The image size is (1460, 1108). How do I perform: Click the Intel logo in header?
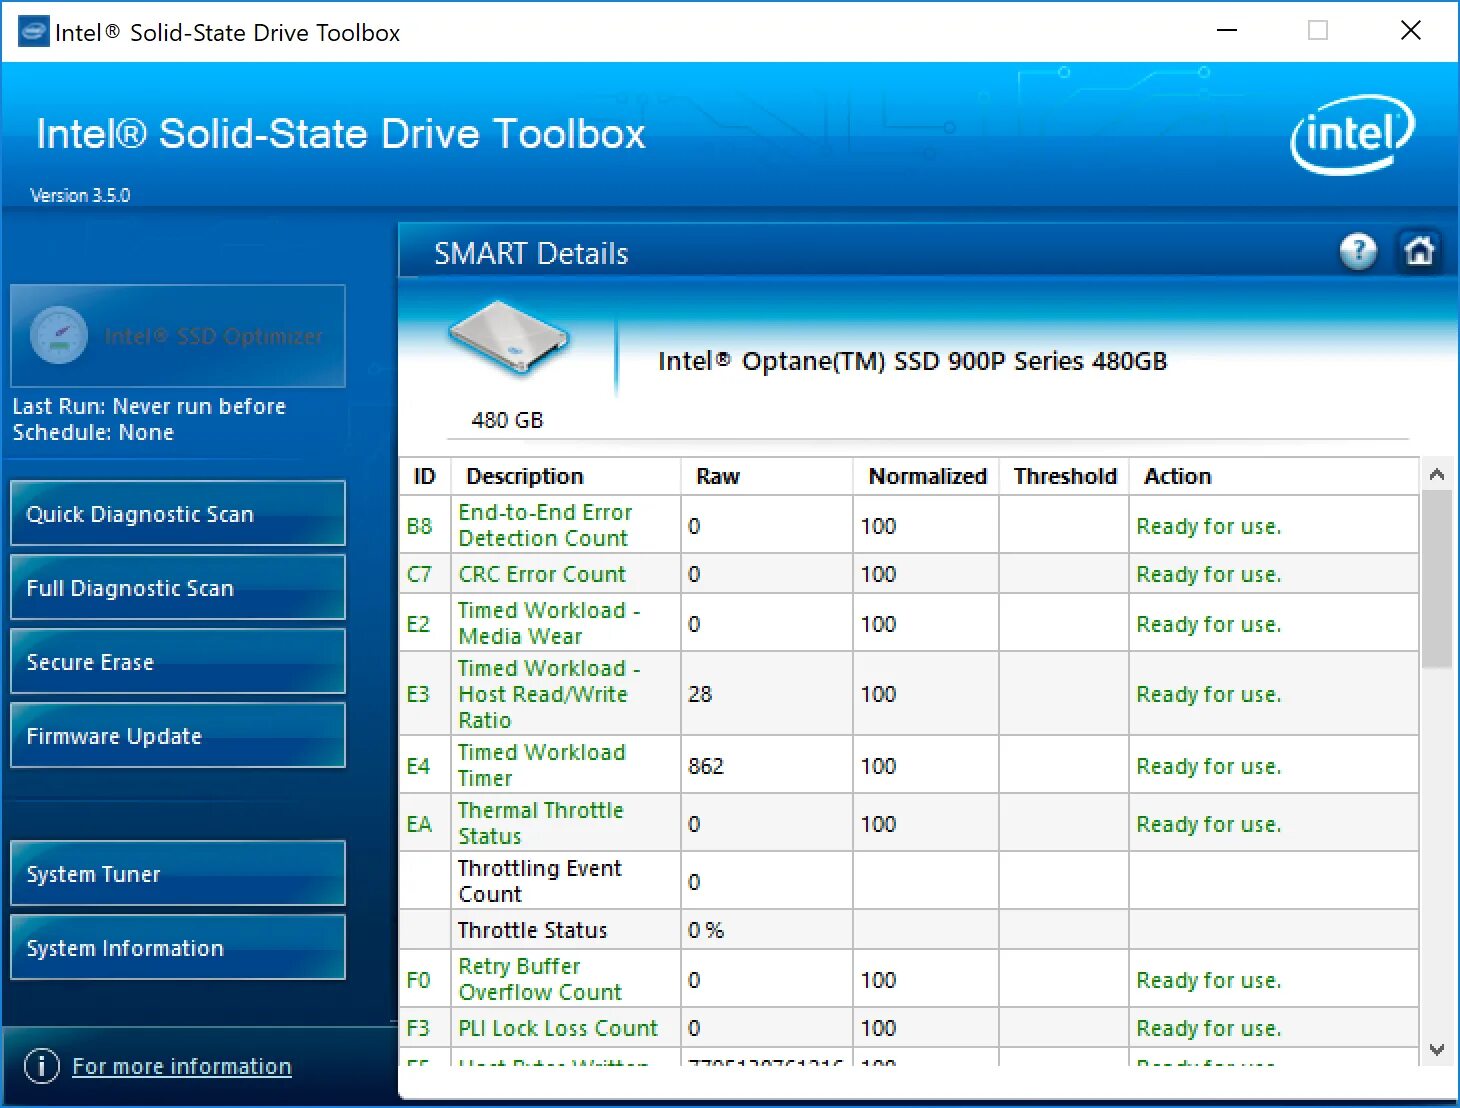1352,134
